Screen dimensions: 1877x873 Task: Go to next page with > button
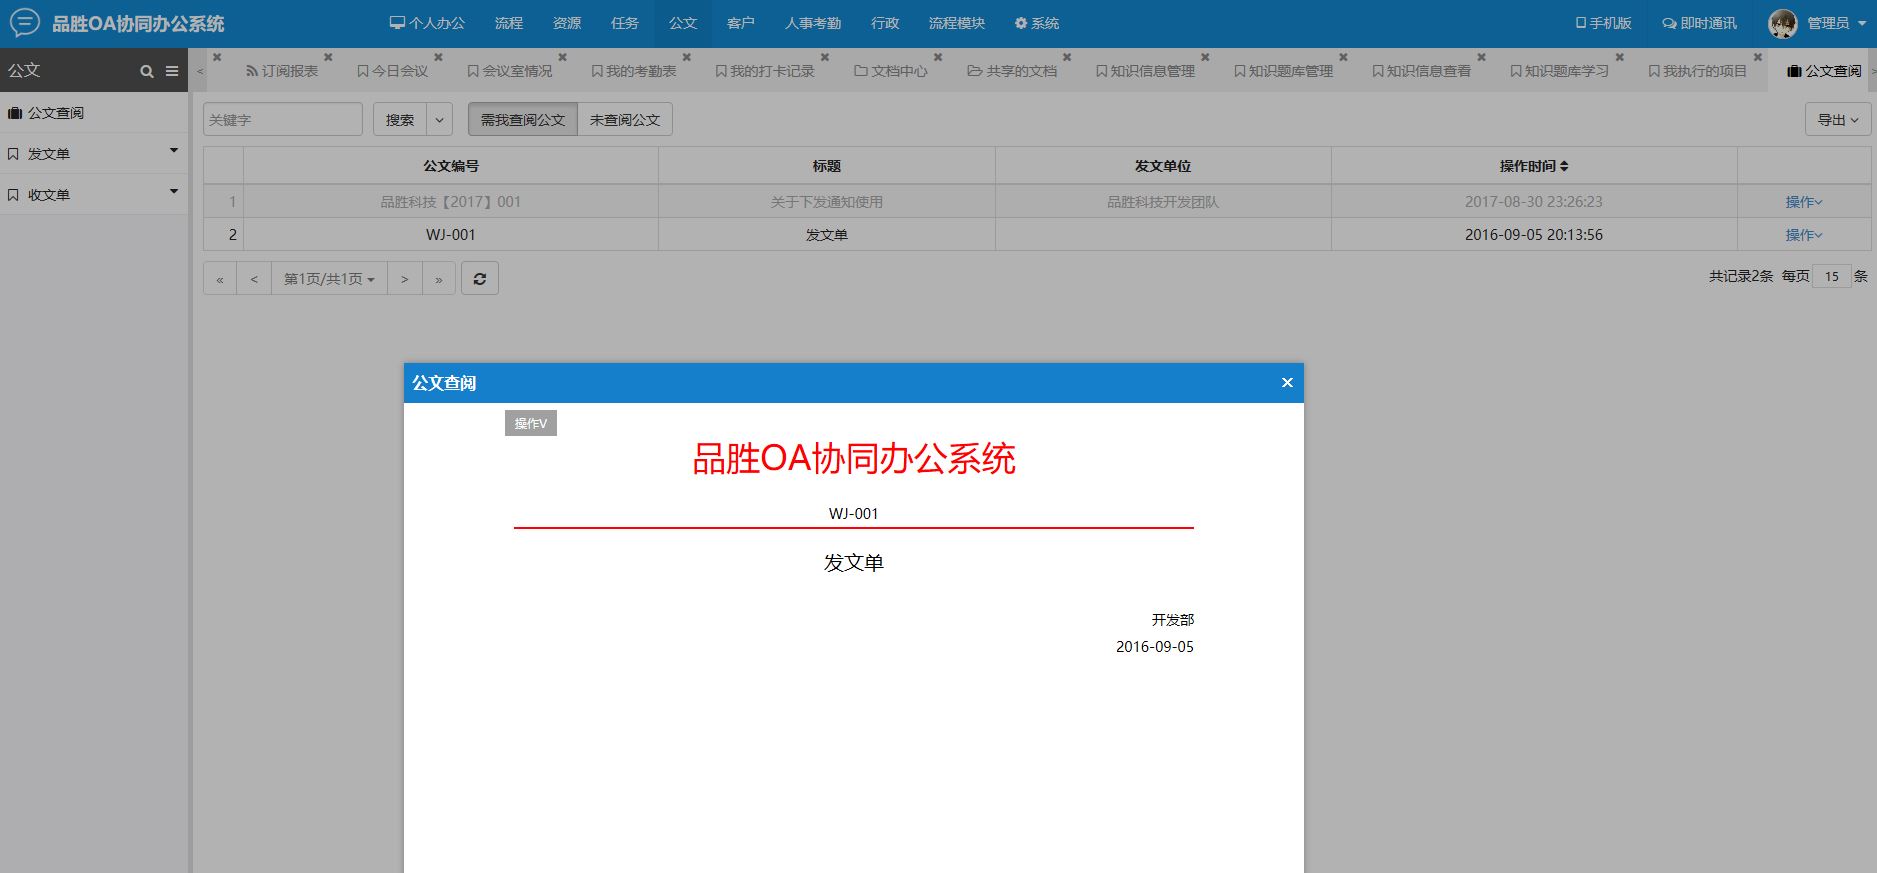(x=404, y=279)
